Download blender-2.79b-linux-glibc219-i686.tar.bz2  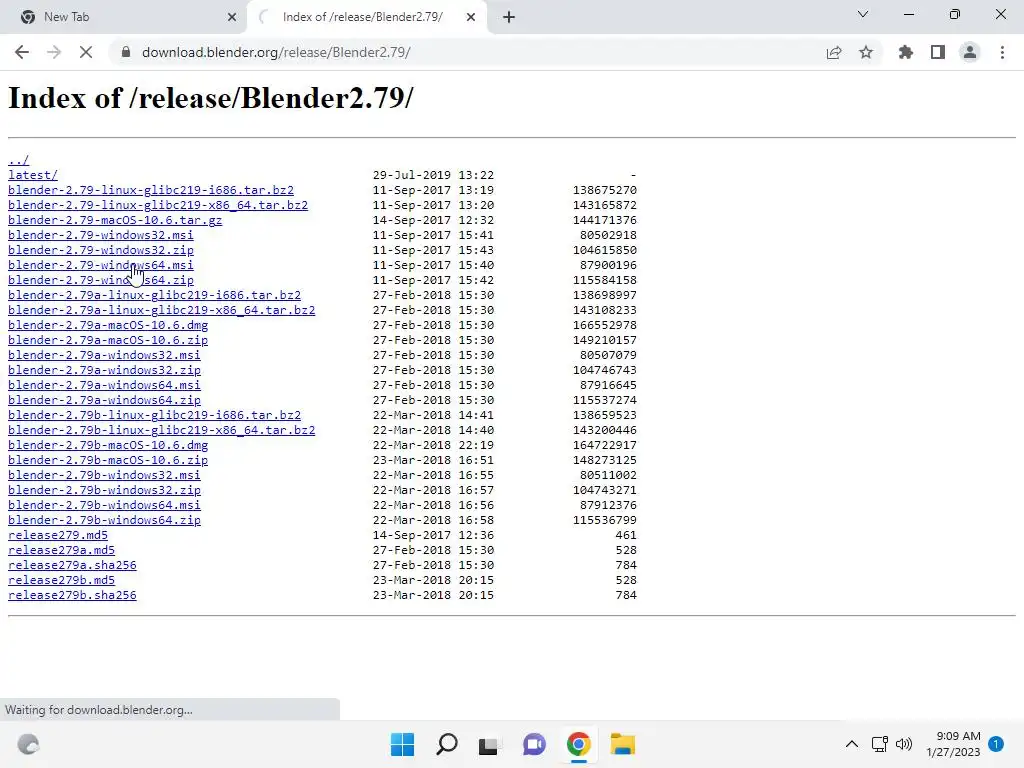155,415
